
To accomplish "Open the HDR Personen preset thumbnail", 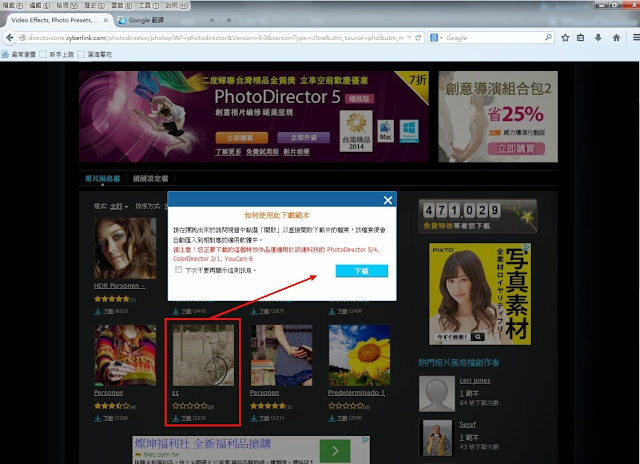I will click(125, 248).
